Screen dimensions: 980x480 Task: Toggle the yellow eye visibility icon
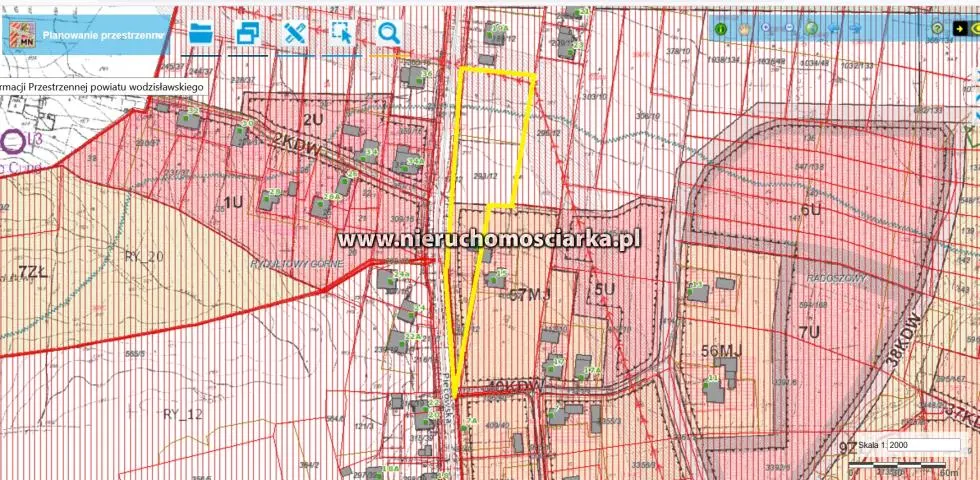click(974, 29)
